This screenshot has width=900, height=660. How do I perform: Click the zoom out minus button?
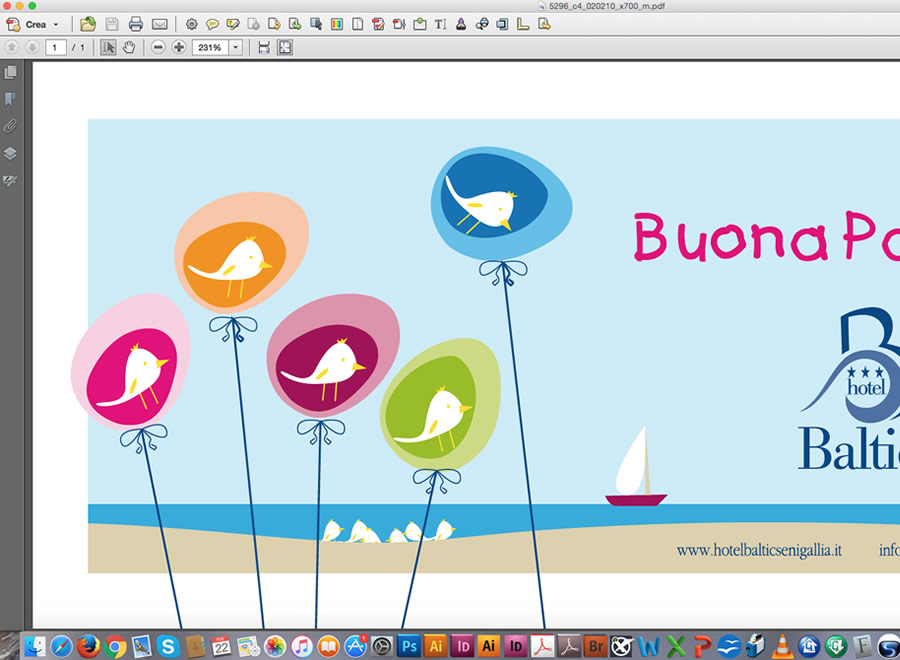pyautogui.click(x=158, y=47)
